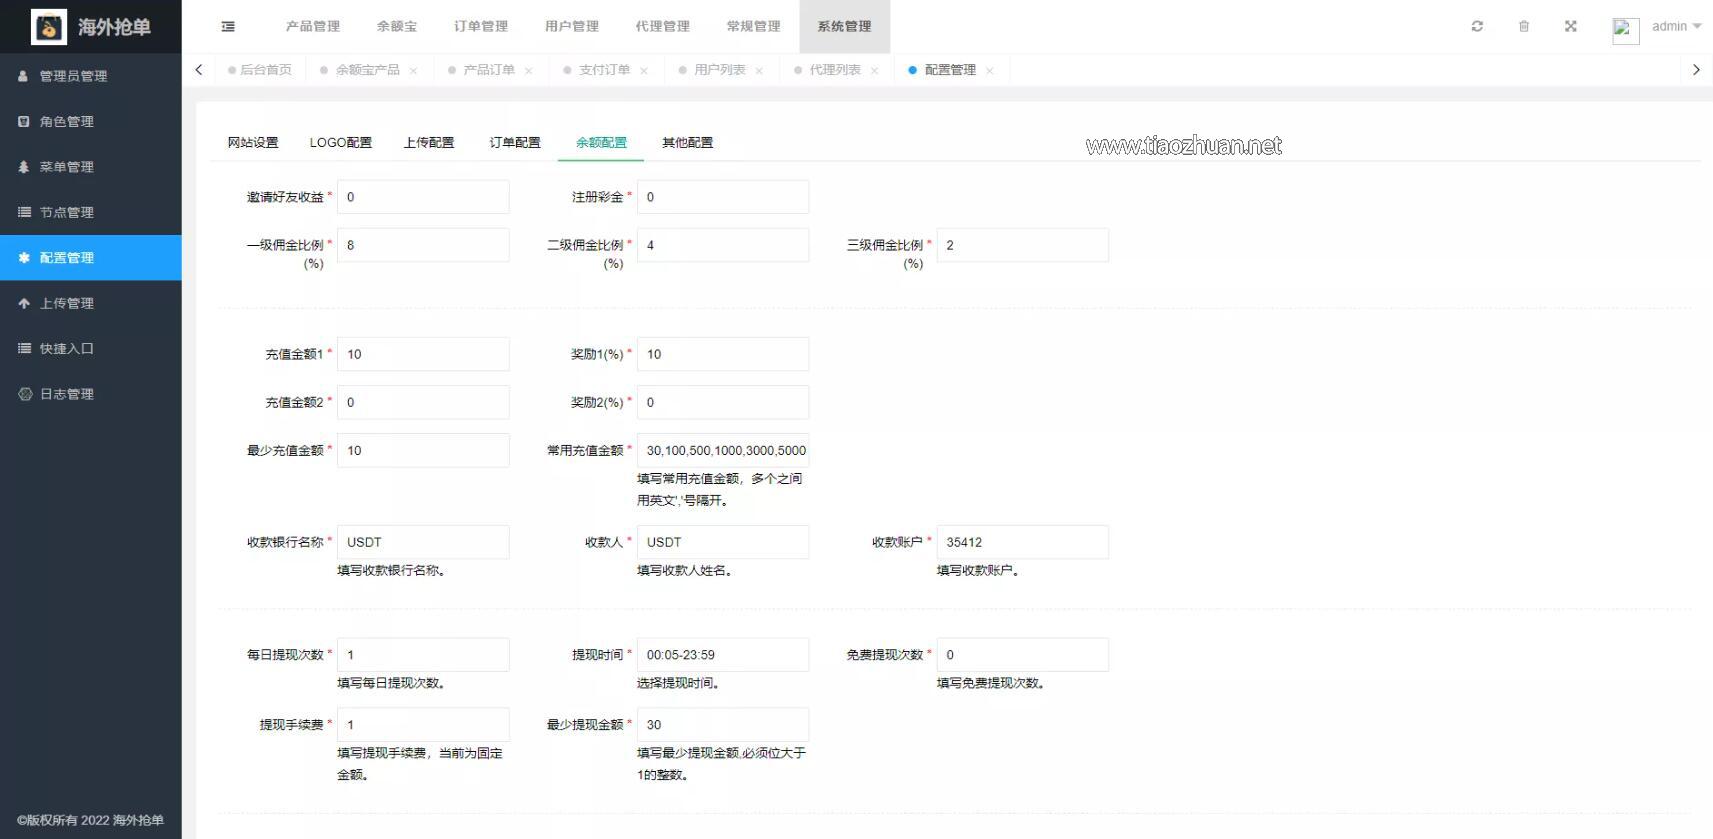
Task: Open 快捷入口 in the sidebar
Action: [91, 348]
